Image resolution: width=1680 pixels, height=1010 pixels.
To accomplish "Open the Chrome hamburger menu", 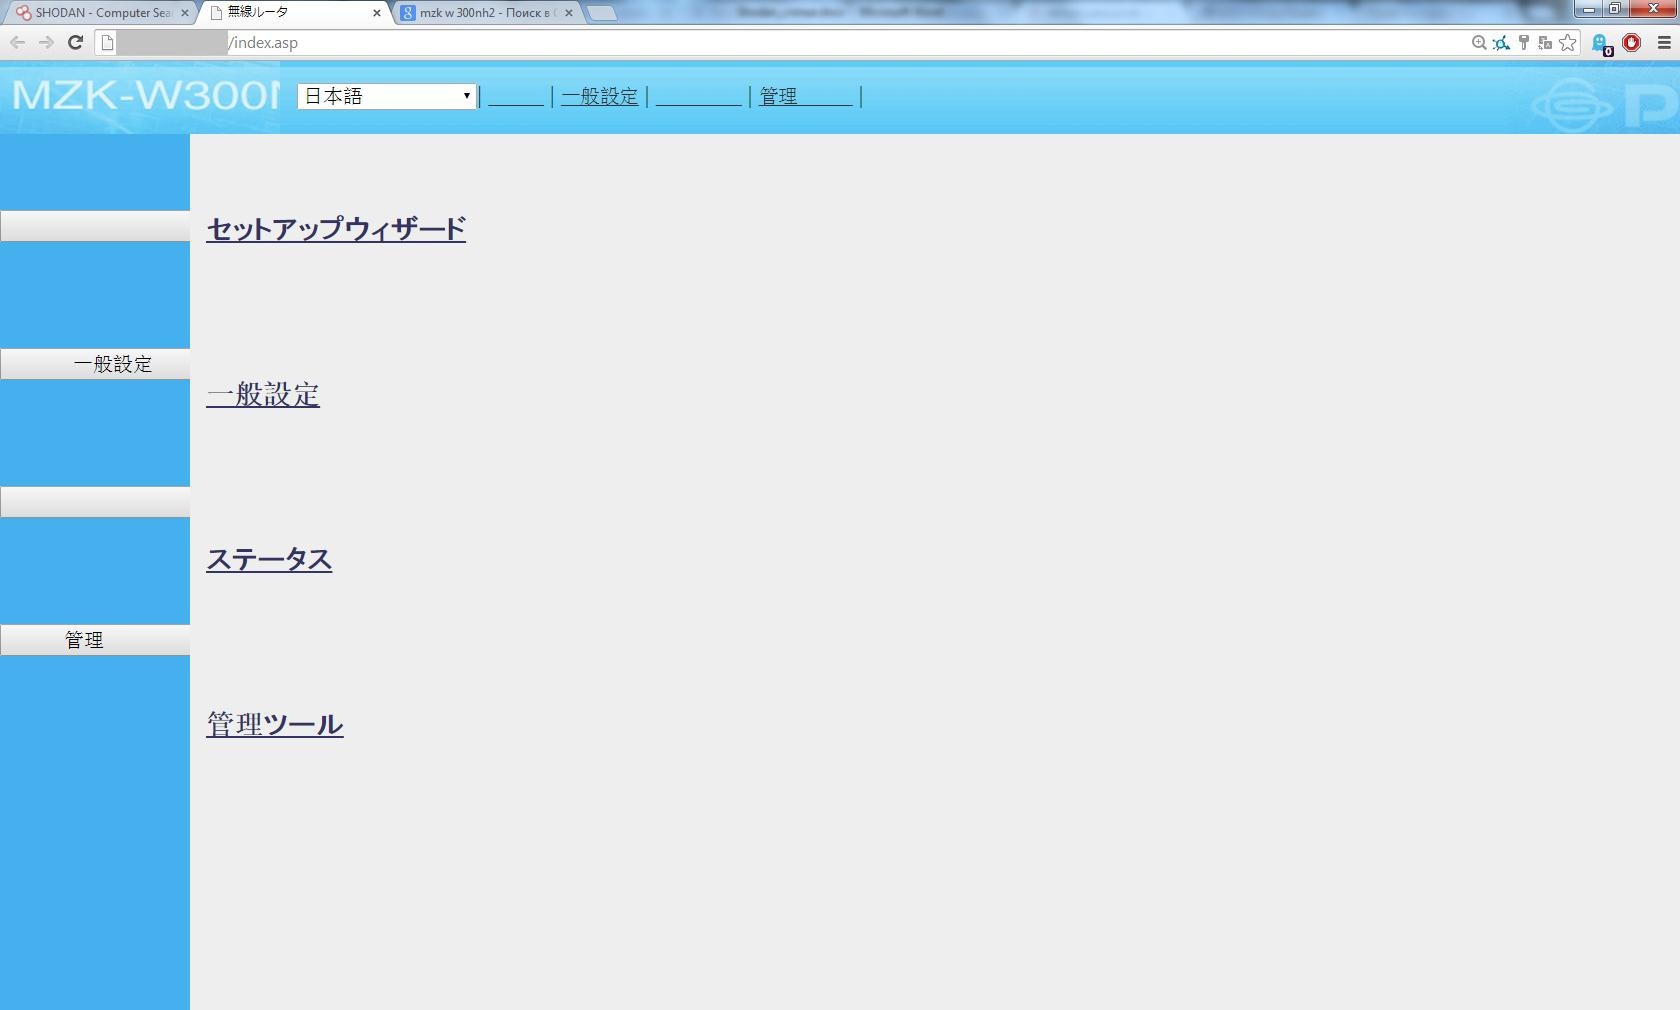I will [1664, 42].
